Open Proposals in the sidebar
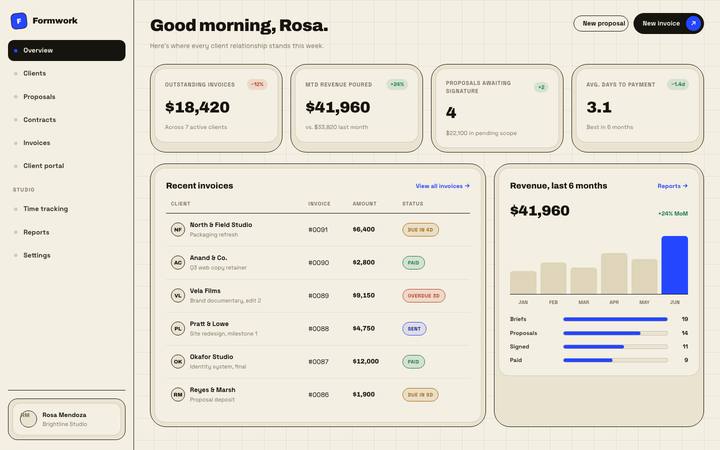Viewport: 720px width, 450px height. coord(67,96)
